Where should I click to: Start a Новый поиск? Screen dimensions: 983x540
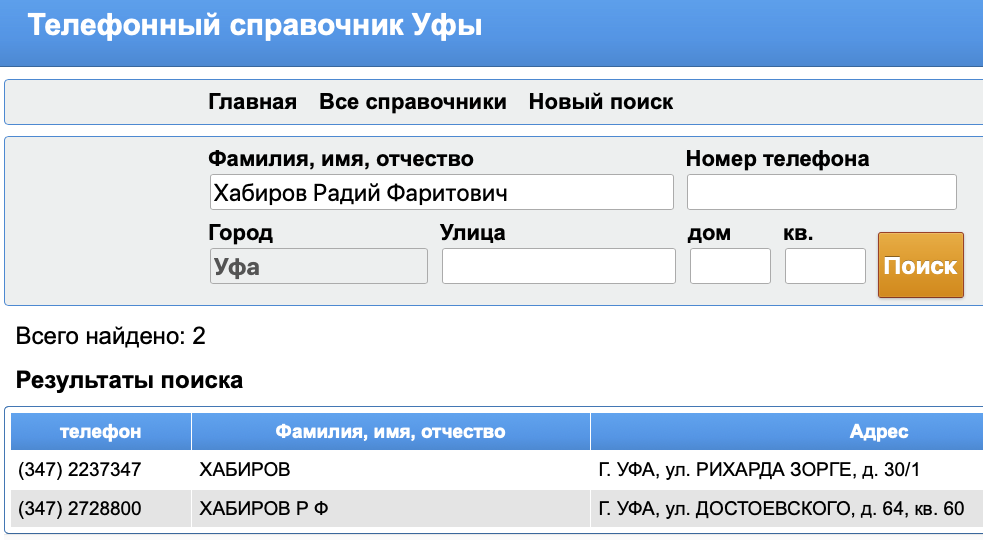[x=600, y=102]
